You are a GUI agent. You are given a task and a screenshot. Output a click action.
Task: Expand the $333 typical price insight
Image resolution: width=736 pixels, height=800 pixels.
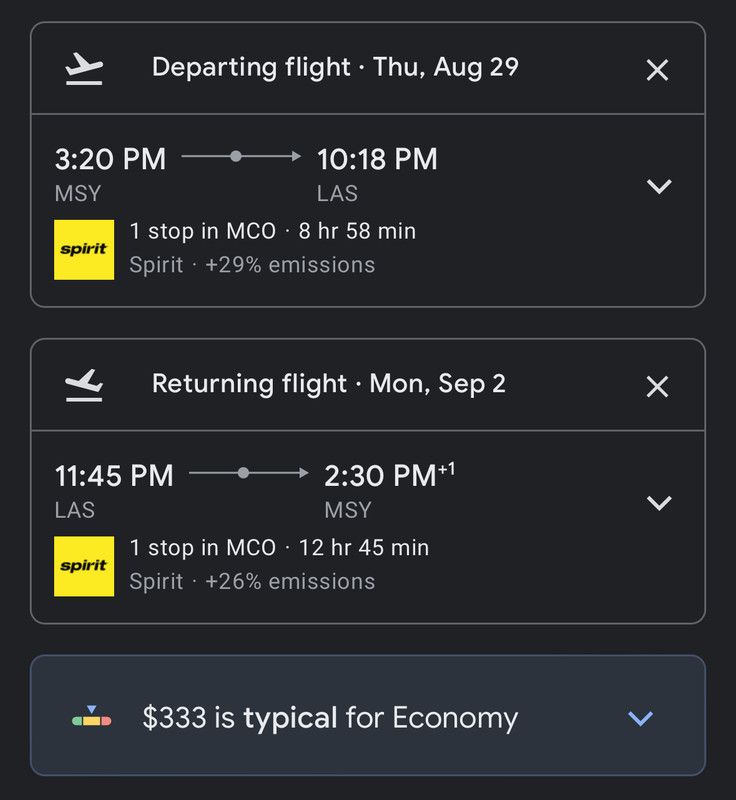coord(640,718)
